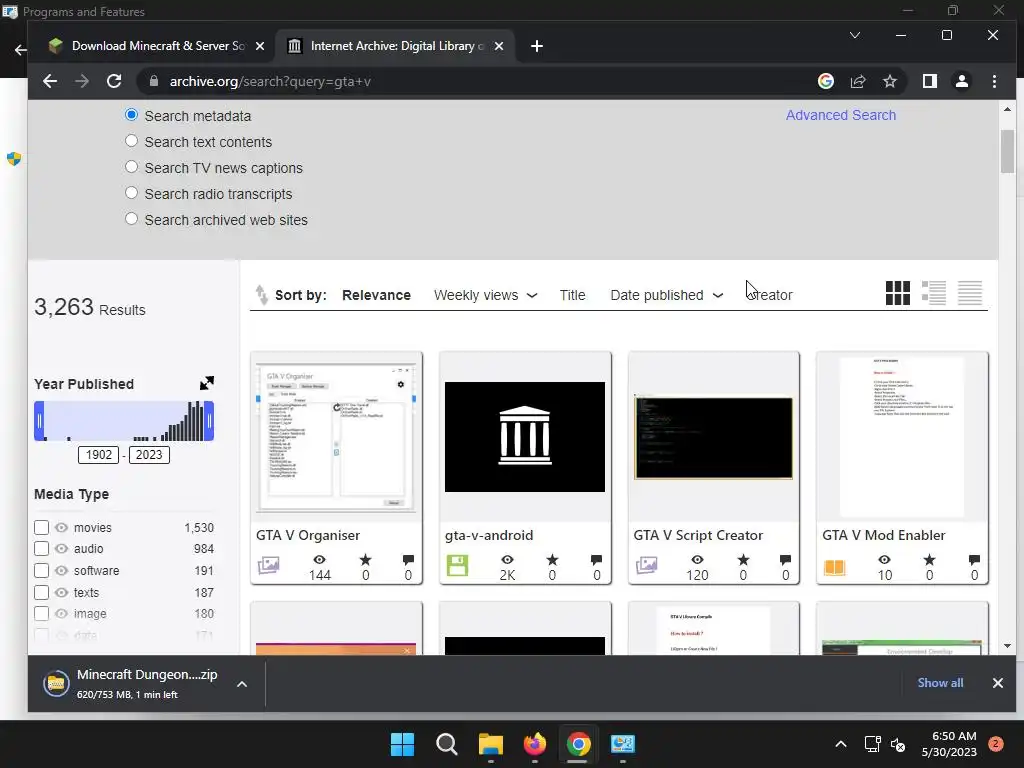Click reviews bubble on GTA V Mod Enabler card
Image resolution: width=1024 pixels, height=768 pixels.
click(974, 560)
